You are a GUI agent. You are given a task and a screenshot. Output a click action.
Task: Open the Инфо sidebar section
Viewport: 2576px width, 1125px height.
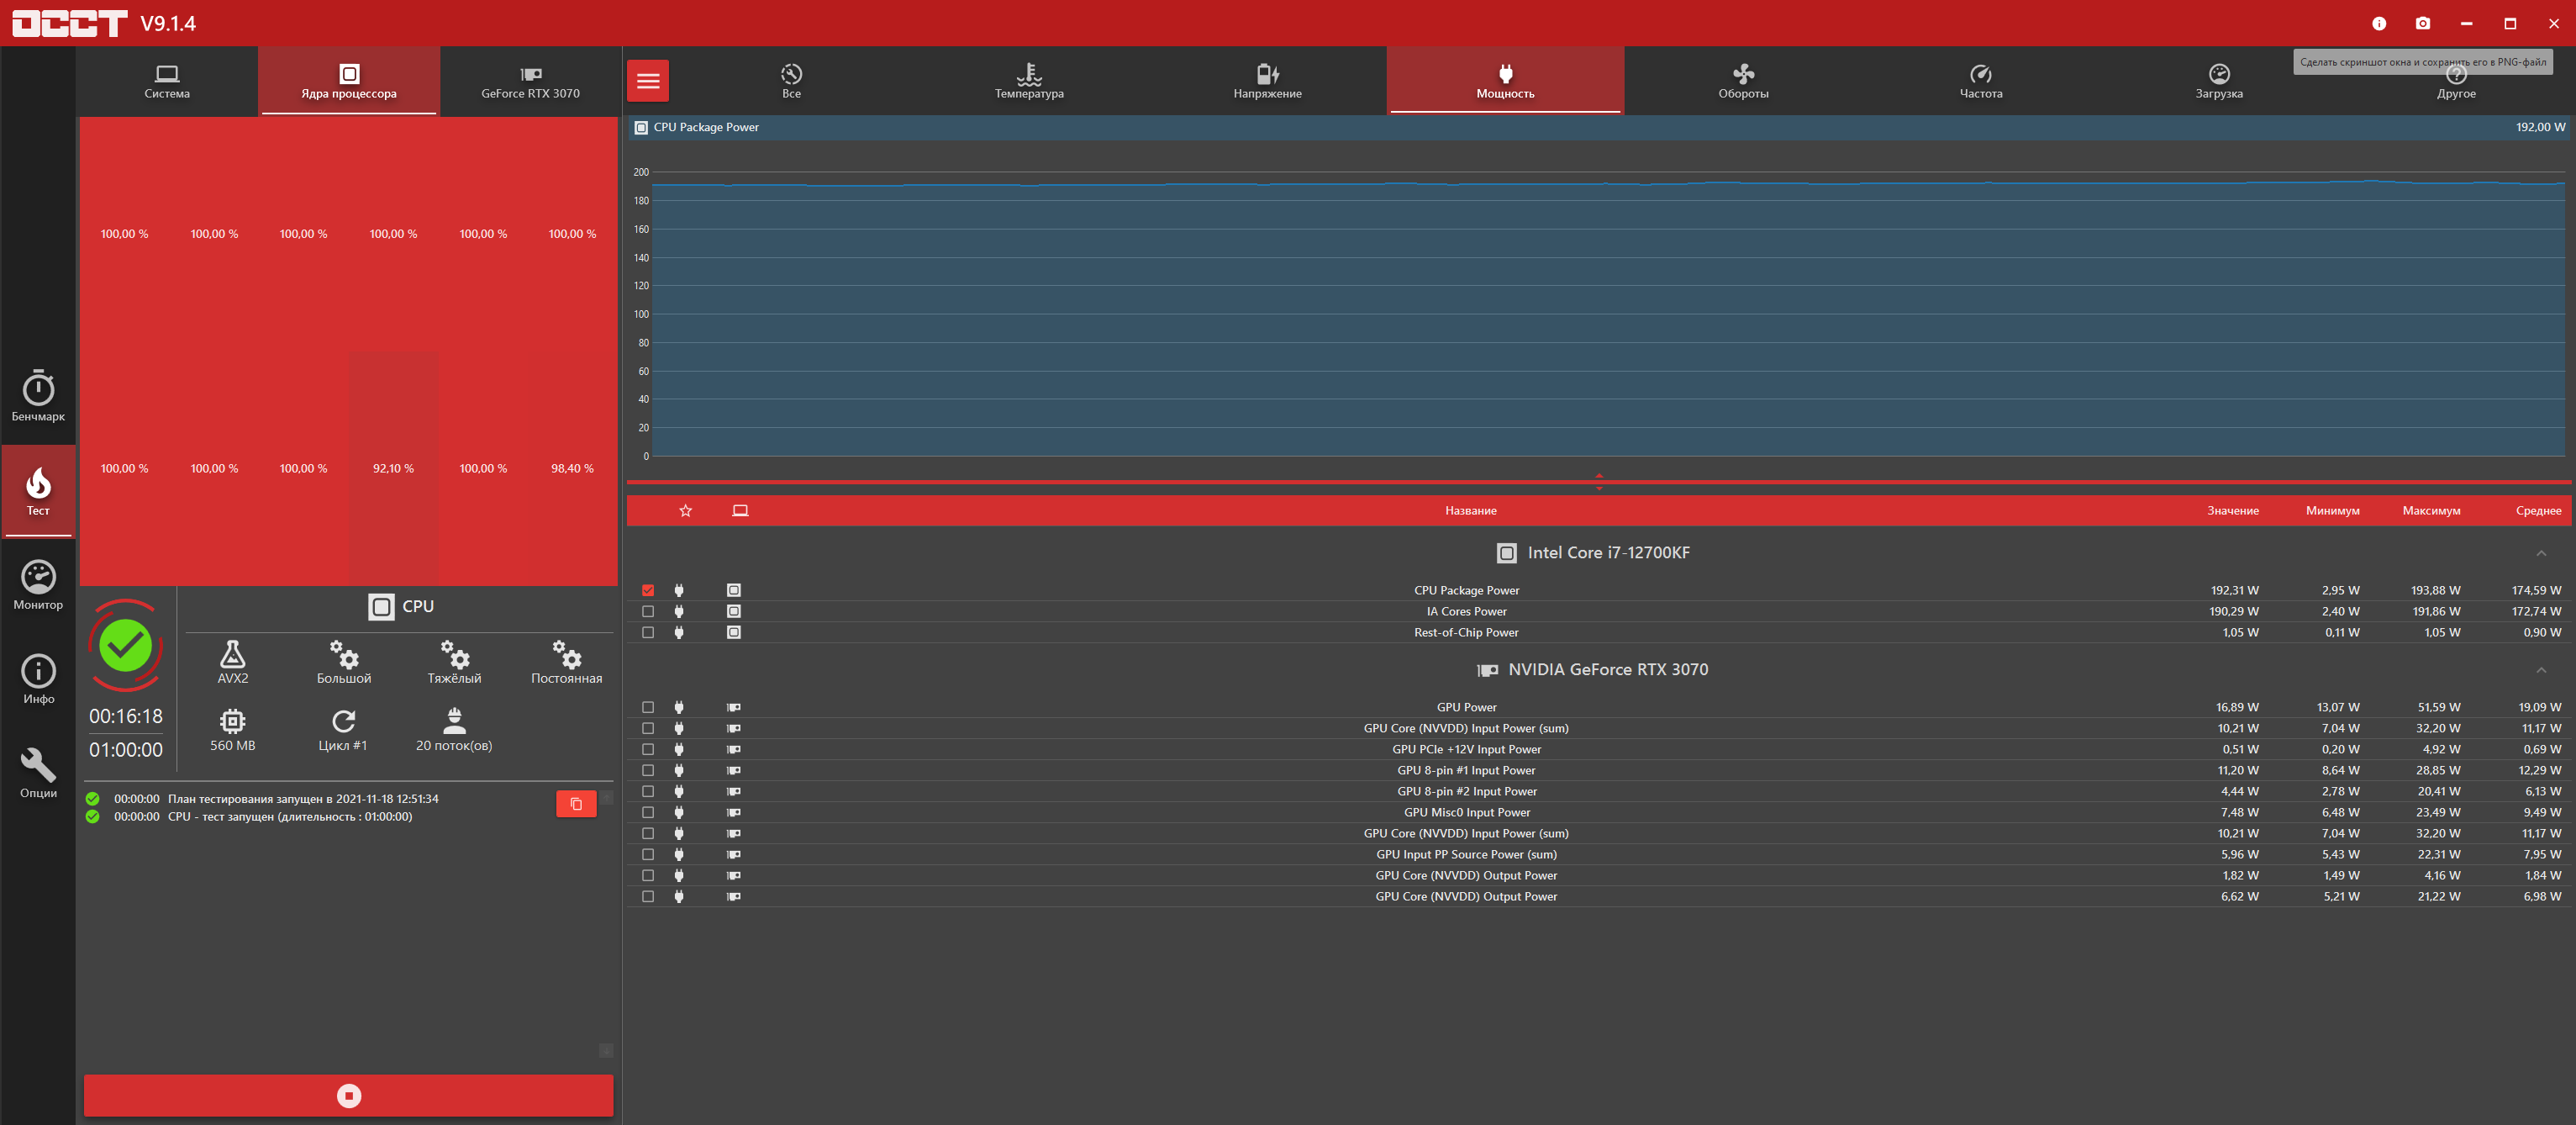(x=38, y=679)
